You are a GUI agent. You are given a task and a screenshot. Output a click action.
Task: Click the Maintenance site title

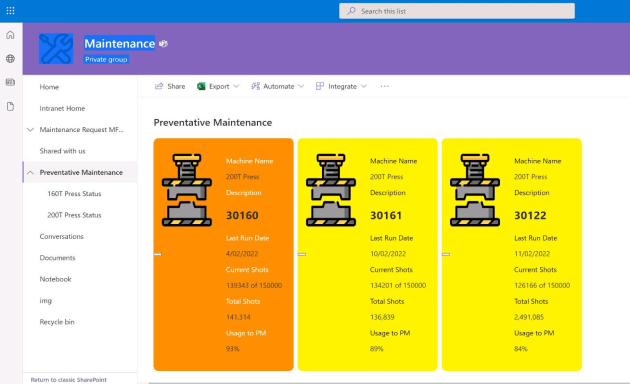[119, 43]
